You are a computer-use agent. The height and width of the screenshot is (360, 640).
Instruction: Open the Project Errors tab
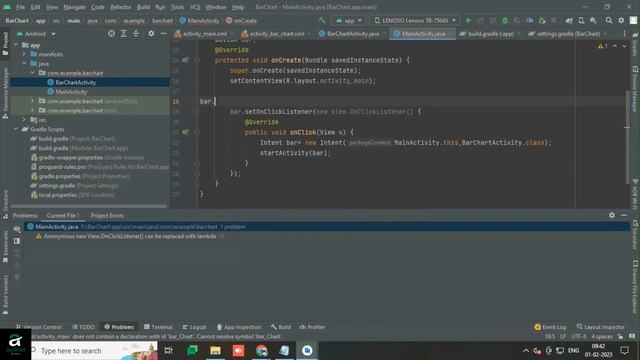(x=107, y=216)
